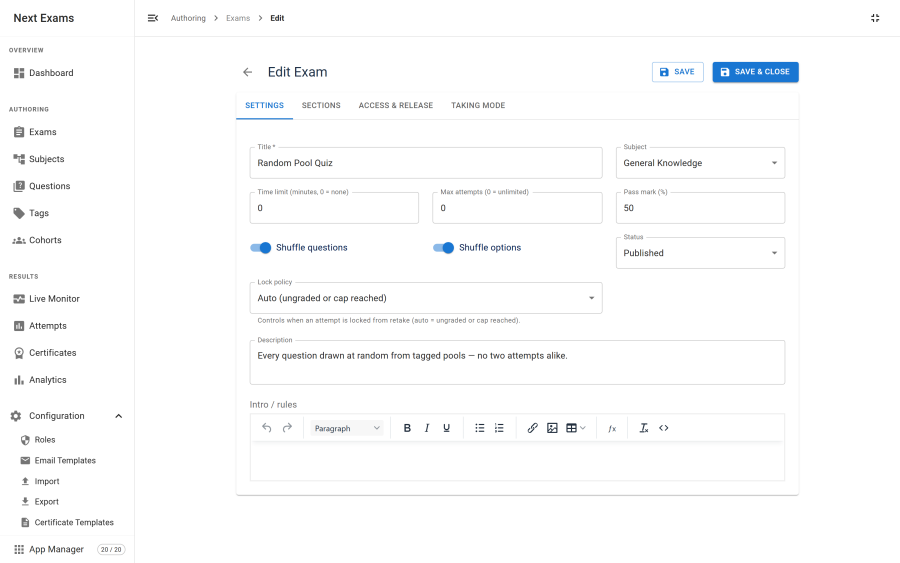Click the Time limit field
Image resolution: width=900 pixels, height=563 pixels.
[x=334, y=208]
